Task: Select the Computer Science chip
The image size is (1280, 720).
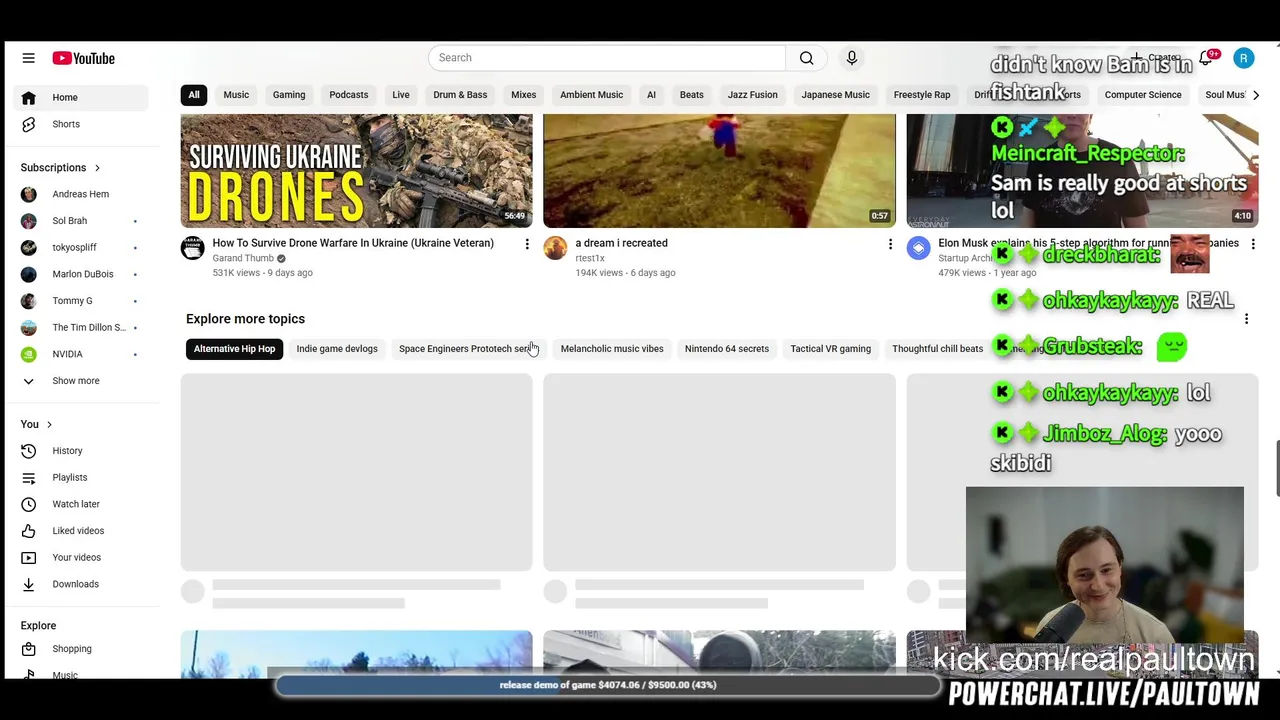Action: coord(1143,95)
